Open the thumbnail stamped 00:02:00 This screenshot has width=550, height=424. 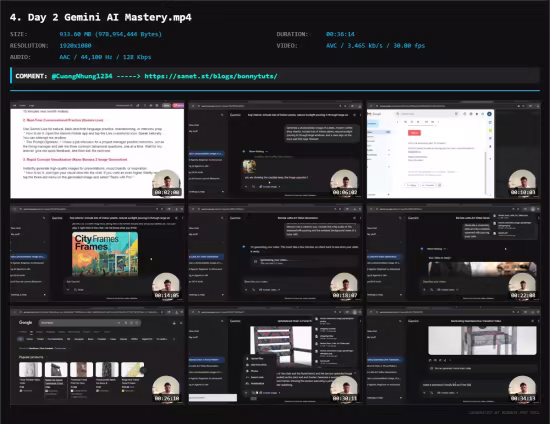click(97, 150)
